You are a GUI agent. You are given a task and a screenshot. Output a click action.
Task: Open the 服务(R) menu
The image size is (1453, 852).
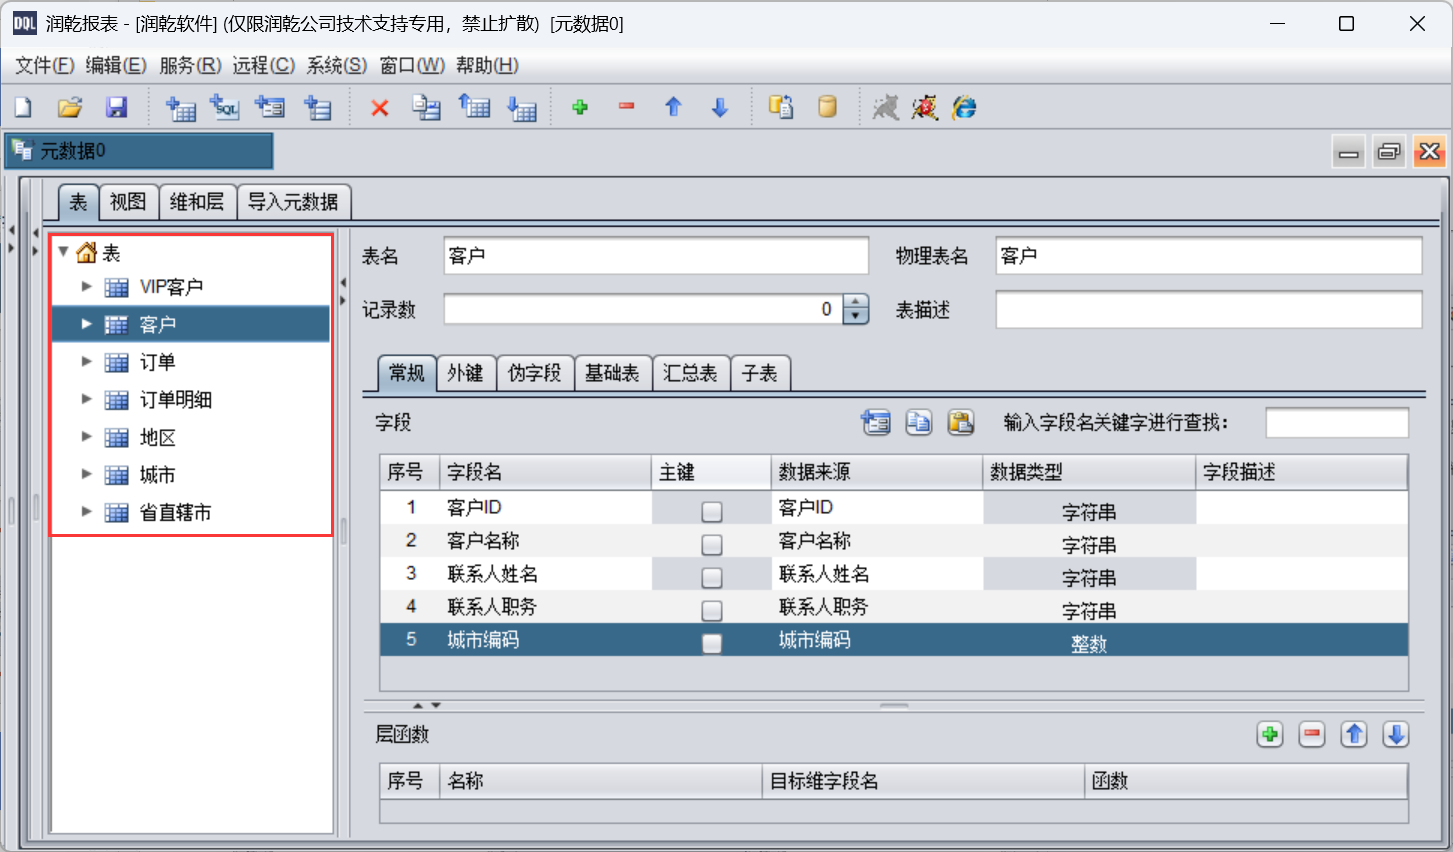coord(189,66)
